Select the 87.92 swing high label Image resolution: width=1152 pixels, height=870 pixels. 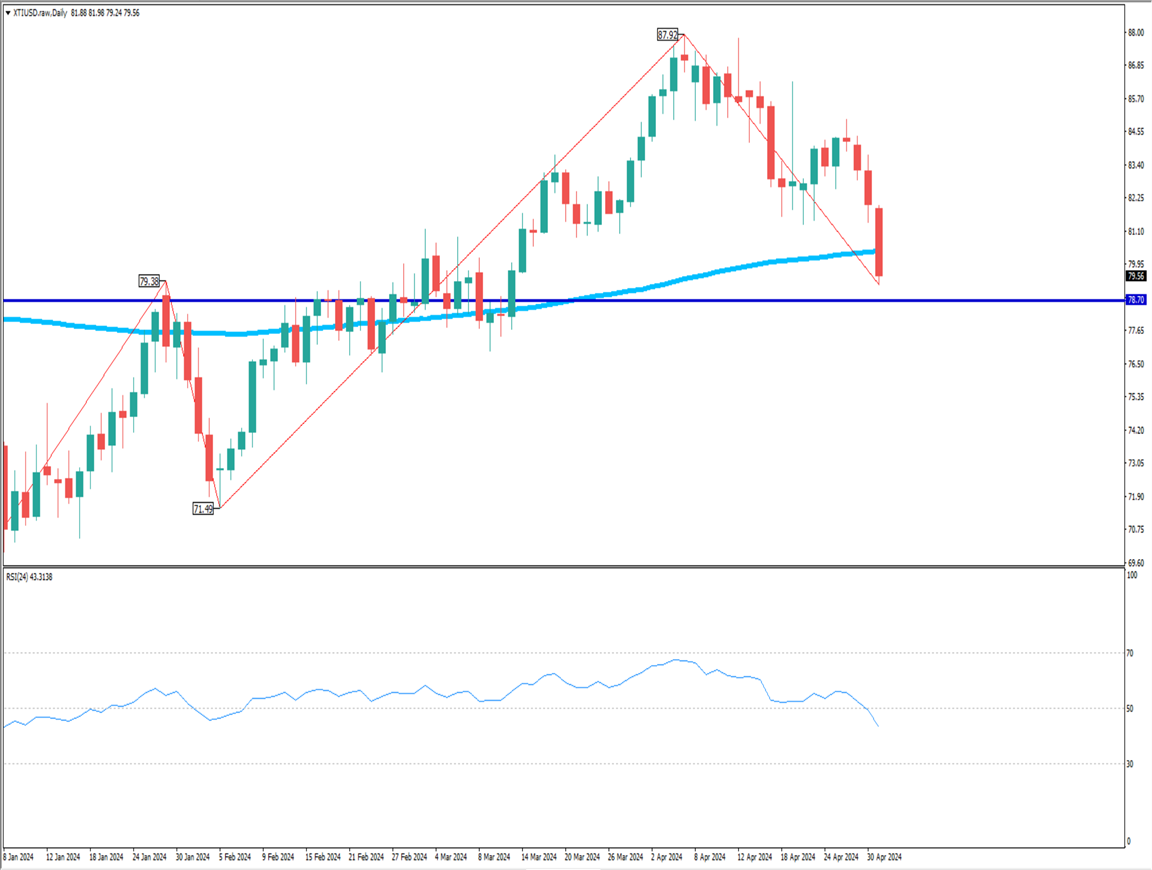point(667,34)
